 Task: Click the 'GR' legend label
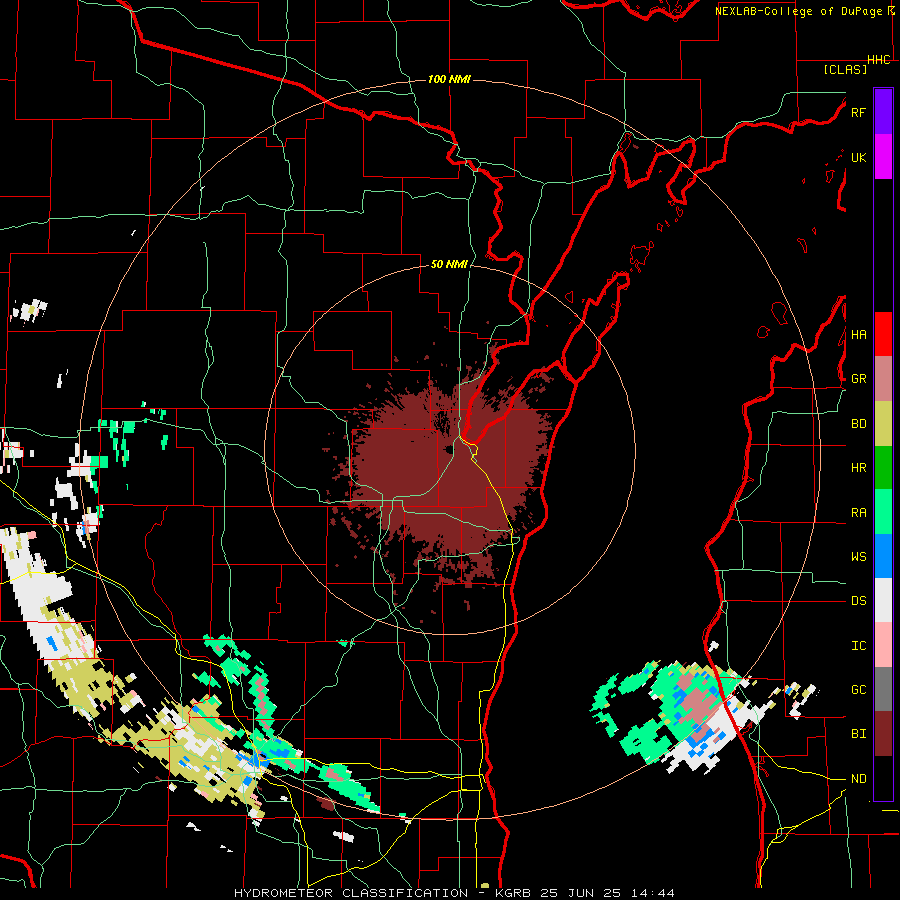pos(858,379)
